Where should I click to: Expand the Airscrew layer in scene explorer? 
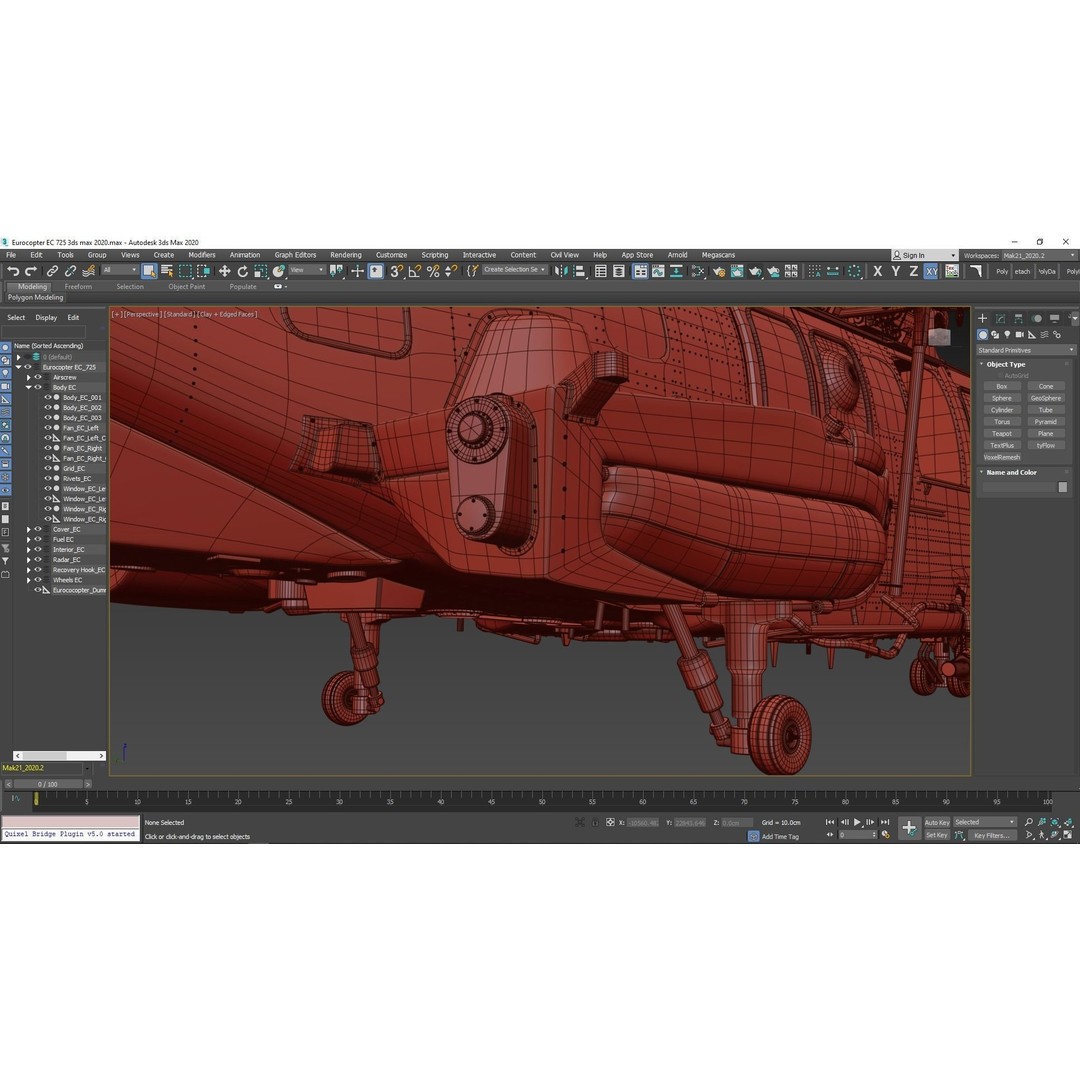[x=29, y=377]
